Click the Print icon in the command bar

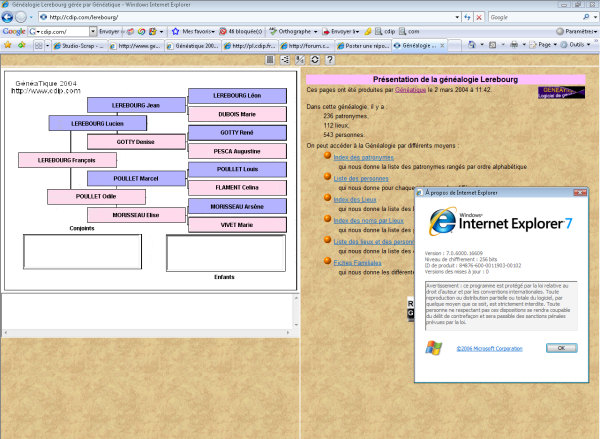[x=514, y=45]
